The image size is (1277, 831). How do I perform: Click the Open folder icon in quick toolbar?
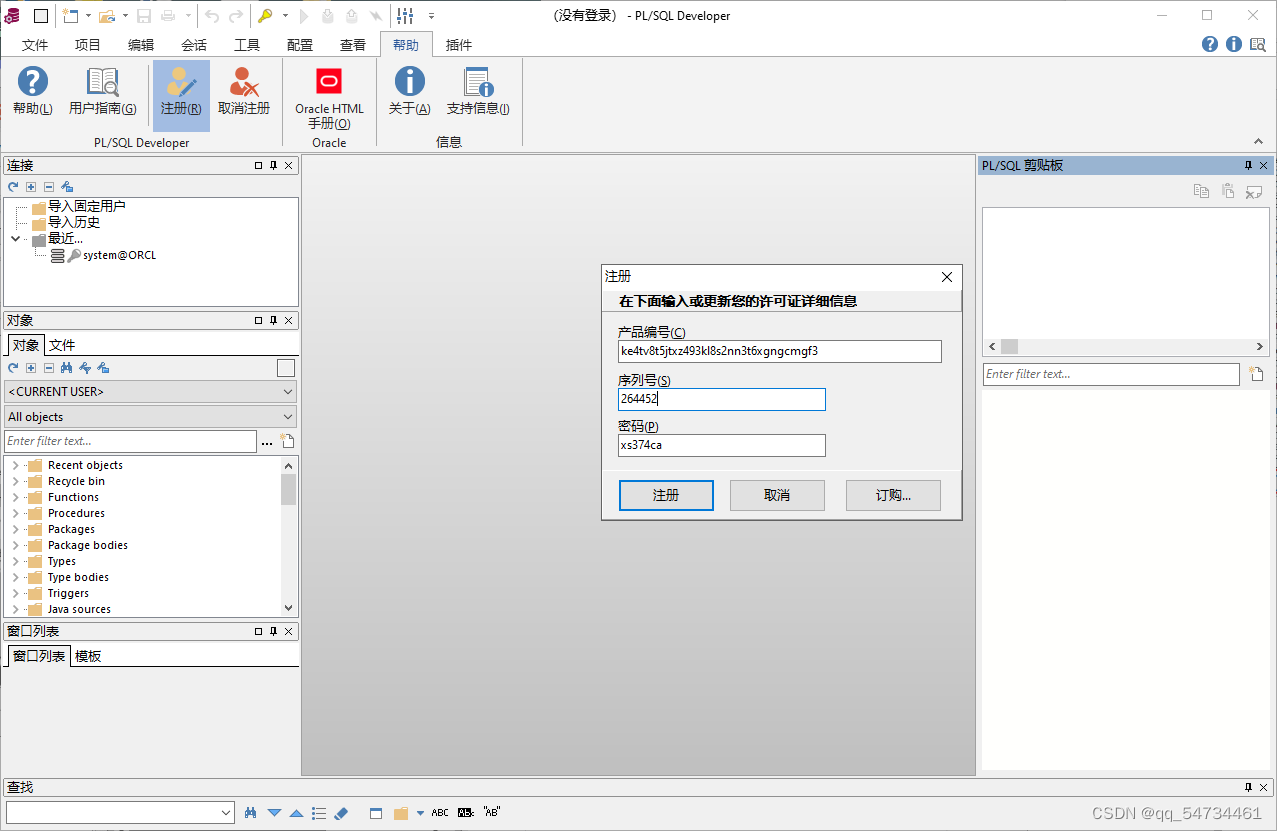point(106,15)
